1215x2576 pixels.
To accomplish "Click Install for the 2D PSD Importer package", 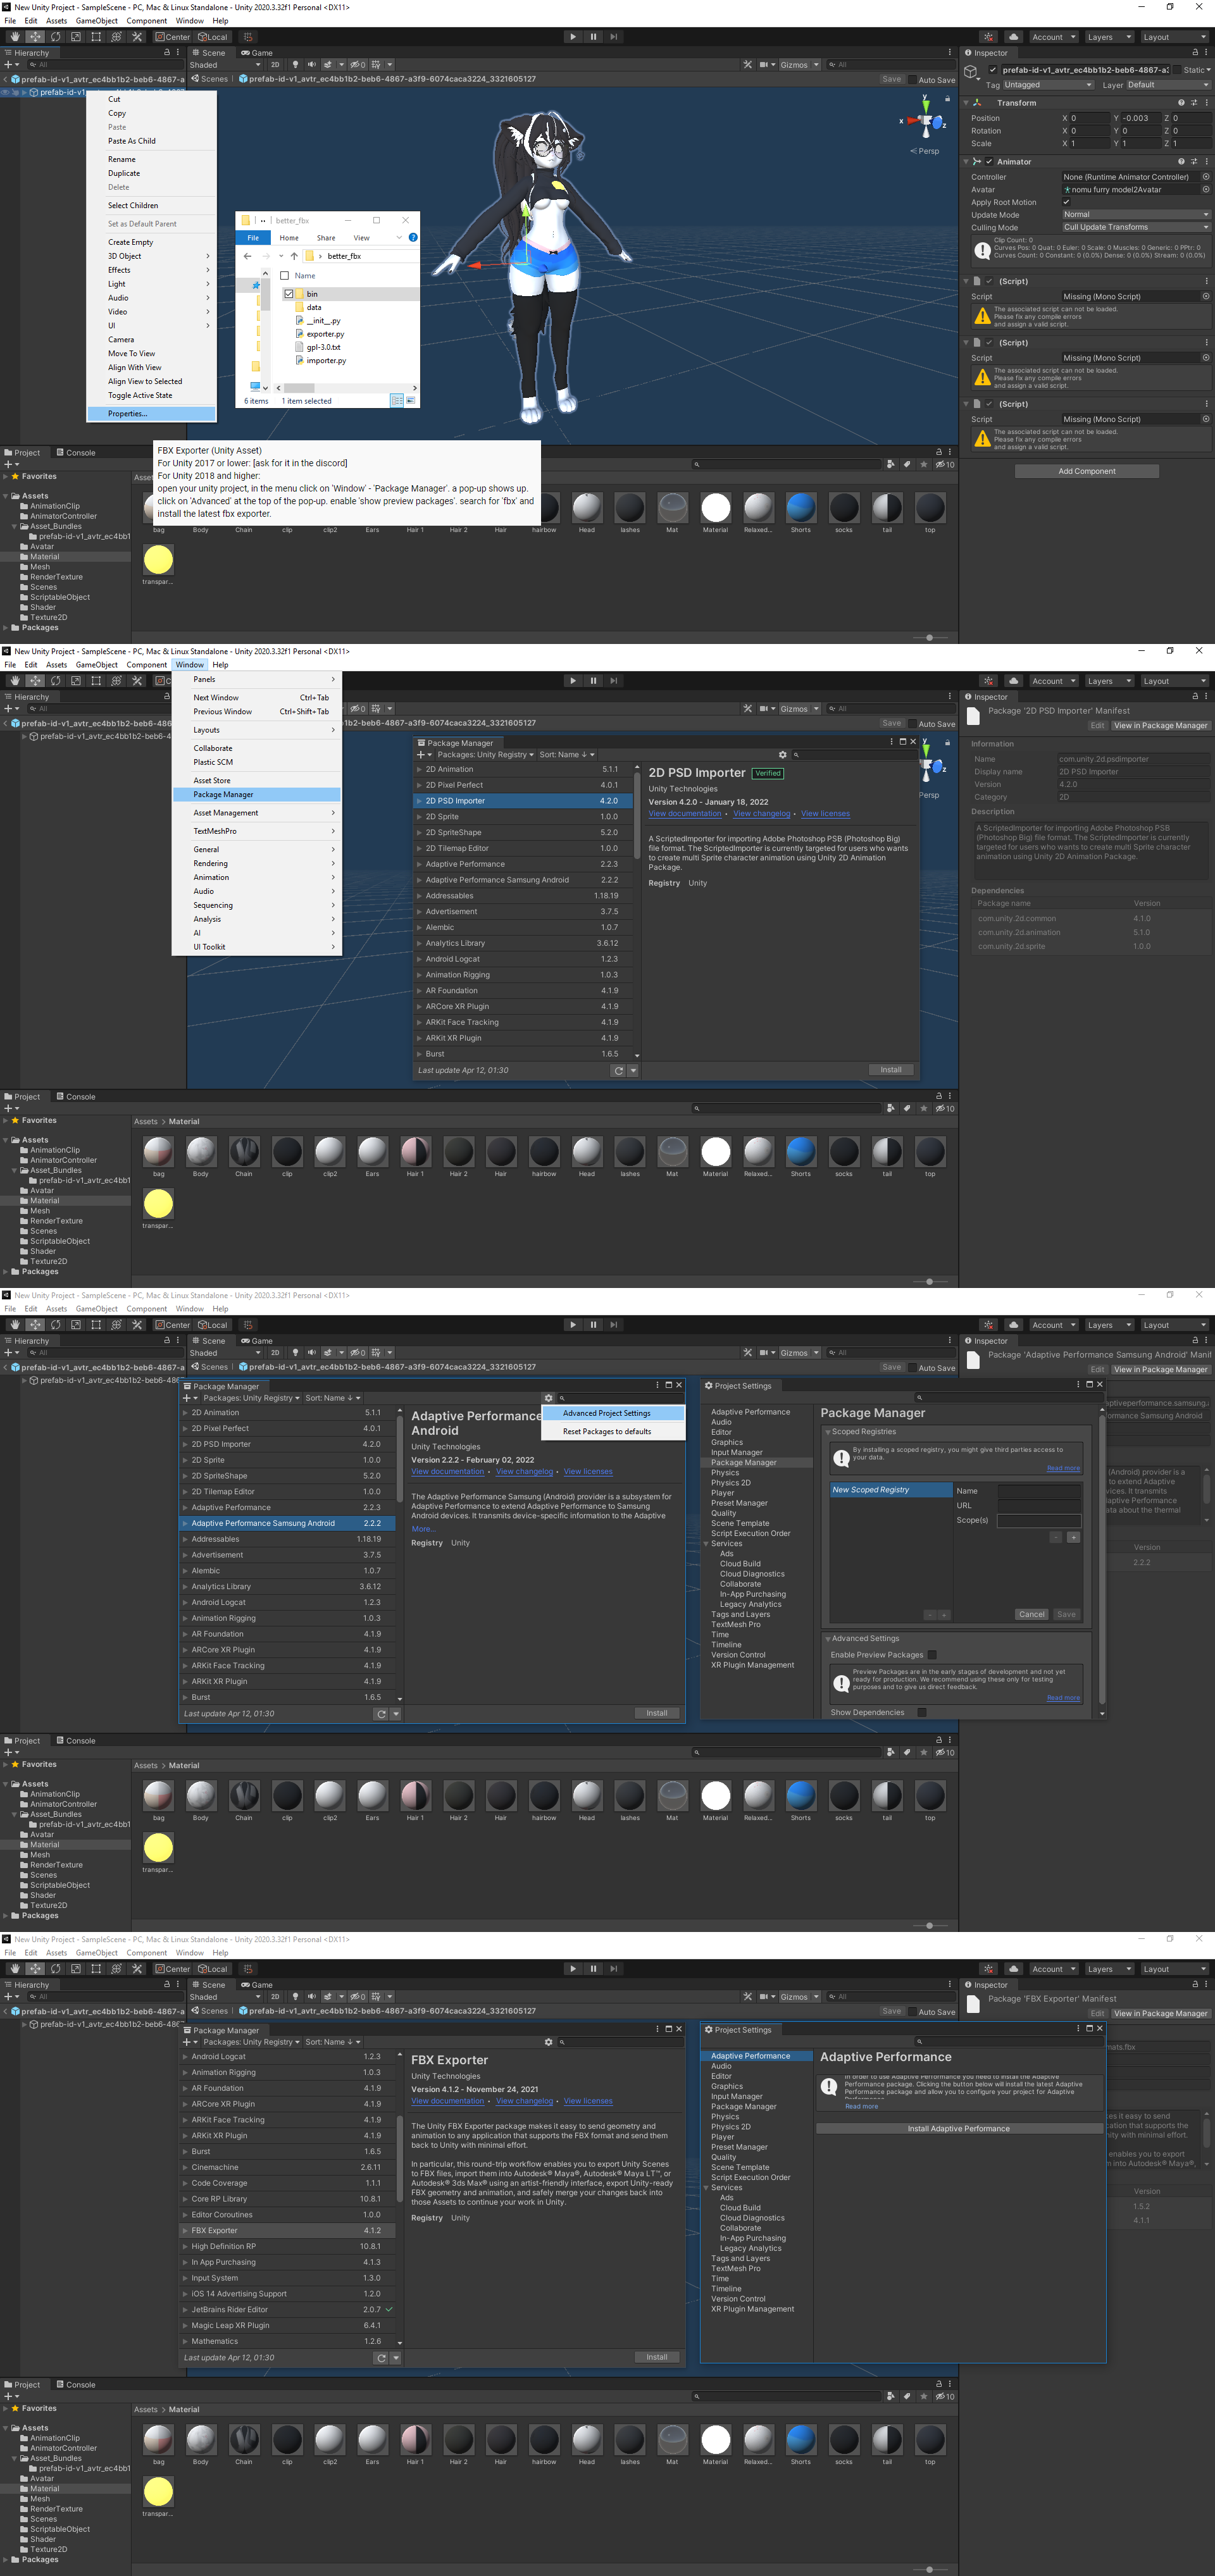I will (x=891, y=1070).
